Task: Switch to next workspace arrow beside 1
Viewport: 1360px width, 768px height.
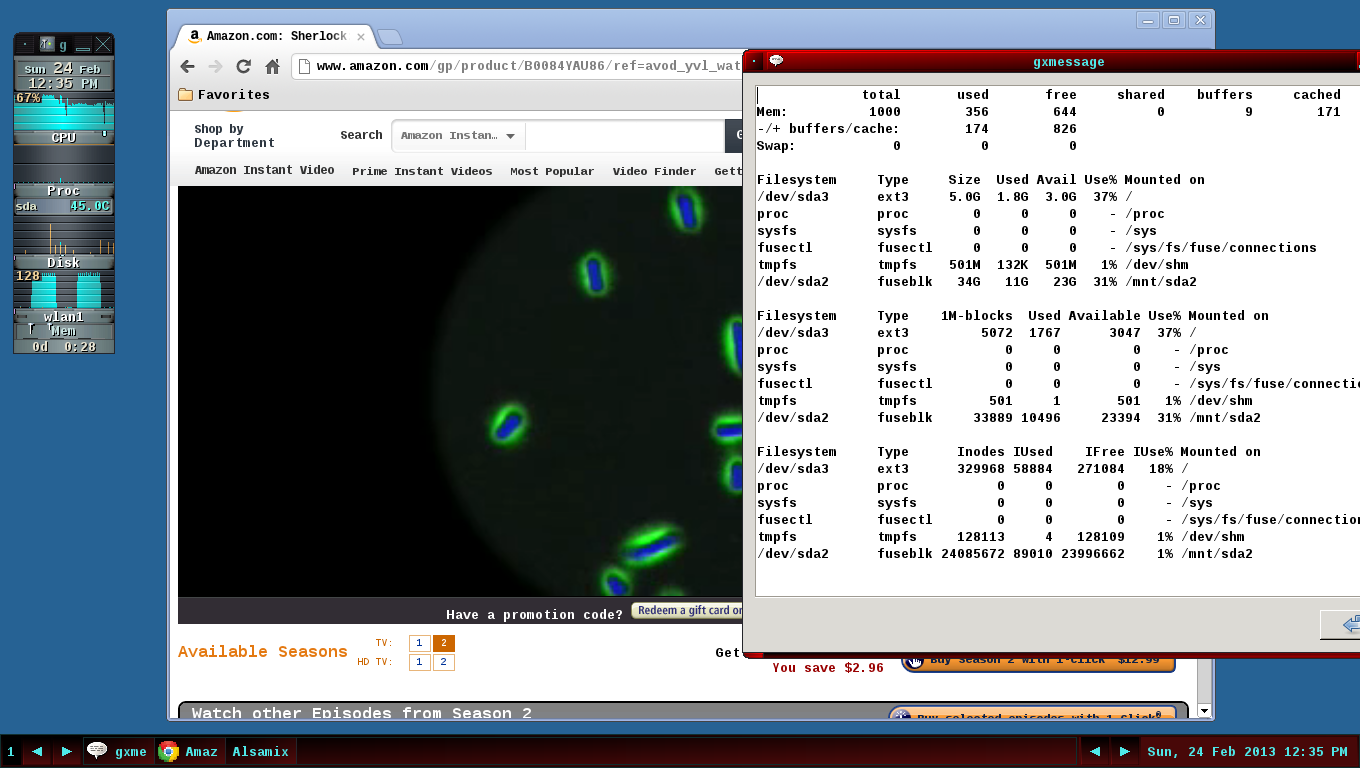Action: (x=67, y=751)
